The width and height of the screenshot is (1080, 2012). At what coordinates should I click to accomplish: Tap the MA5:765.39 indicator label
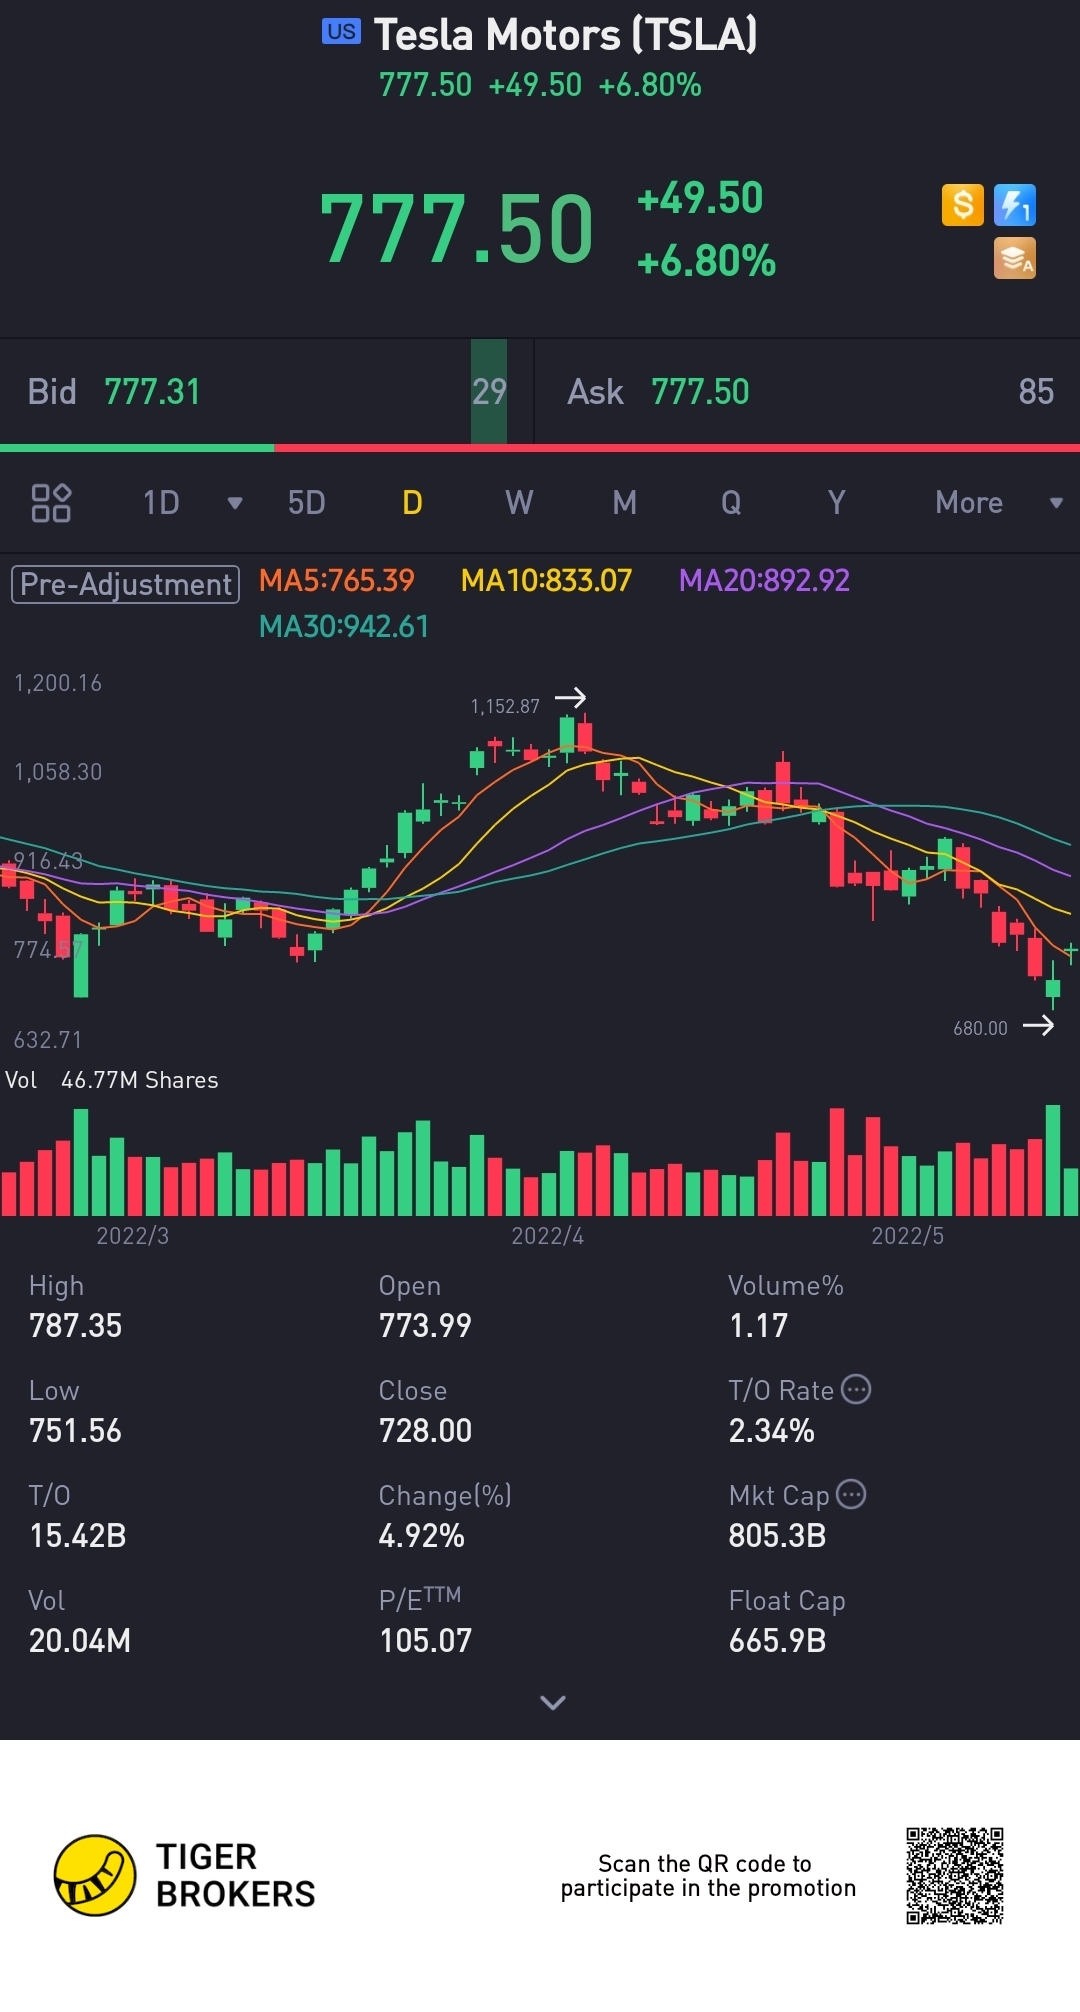[336, 580]
